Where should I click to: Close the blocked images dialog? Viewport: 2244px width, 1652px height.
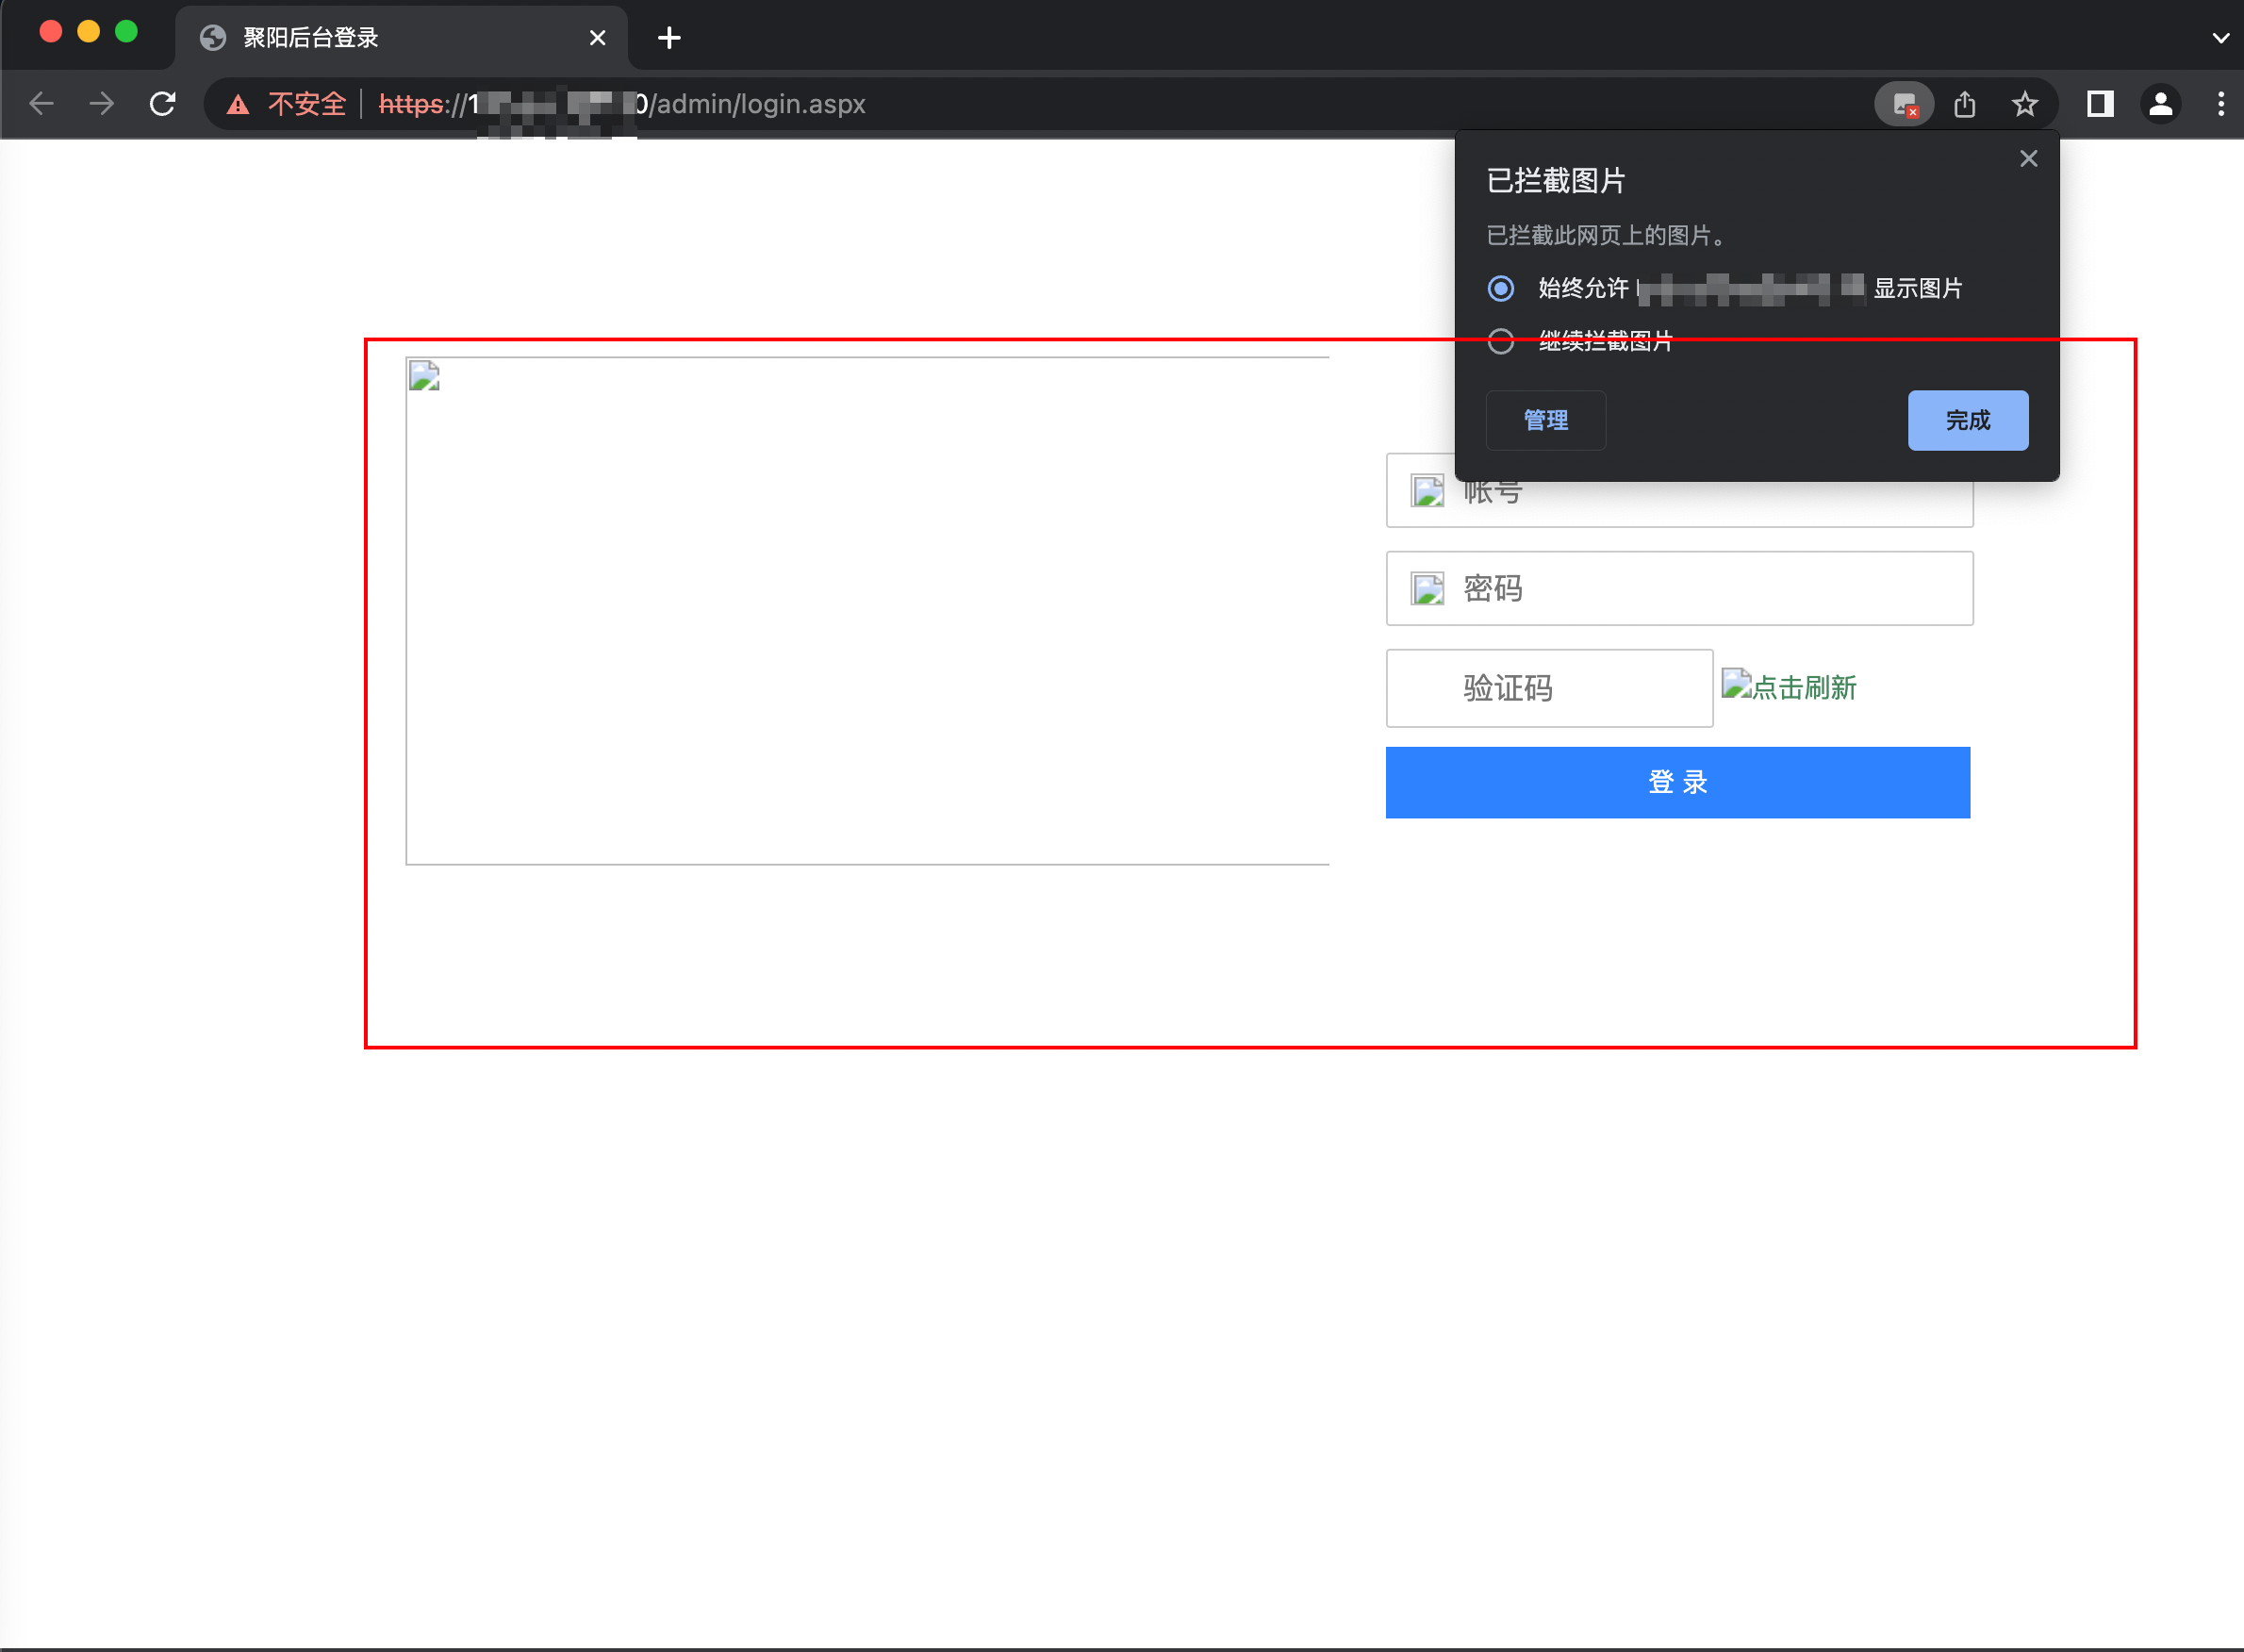point(2027,158)
